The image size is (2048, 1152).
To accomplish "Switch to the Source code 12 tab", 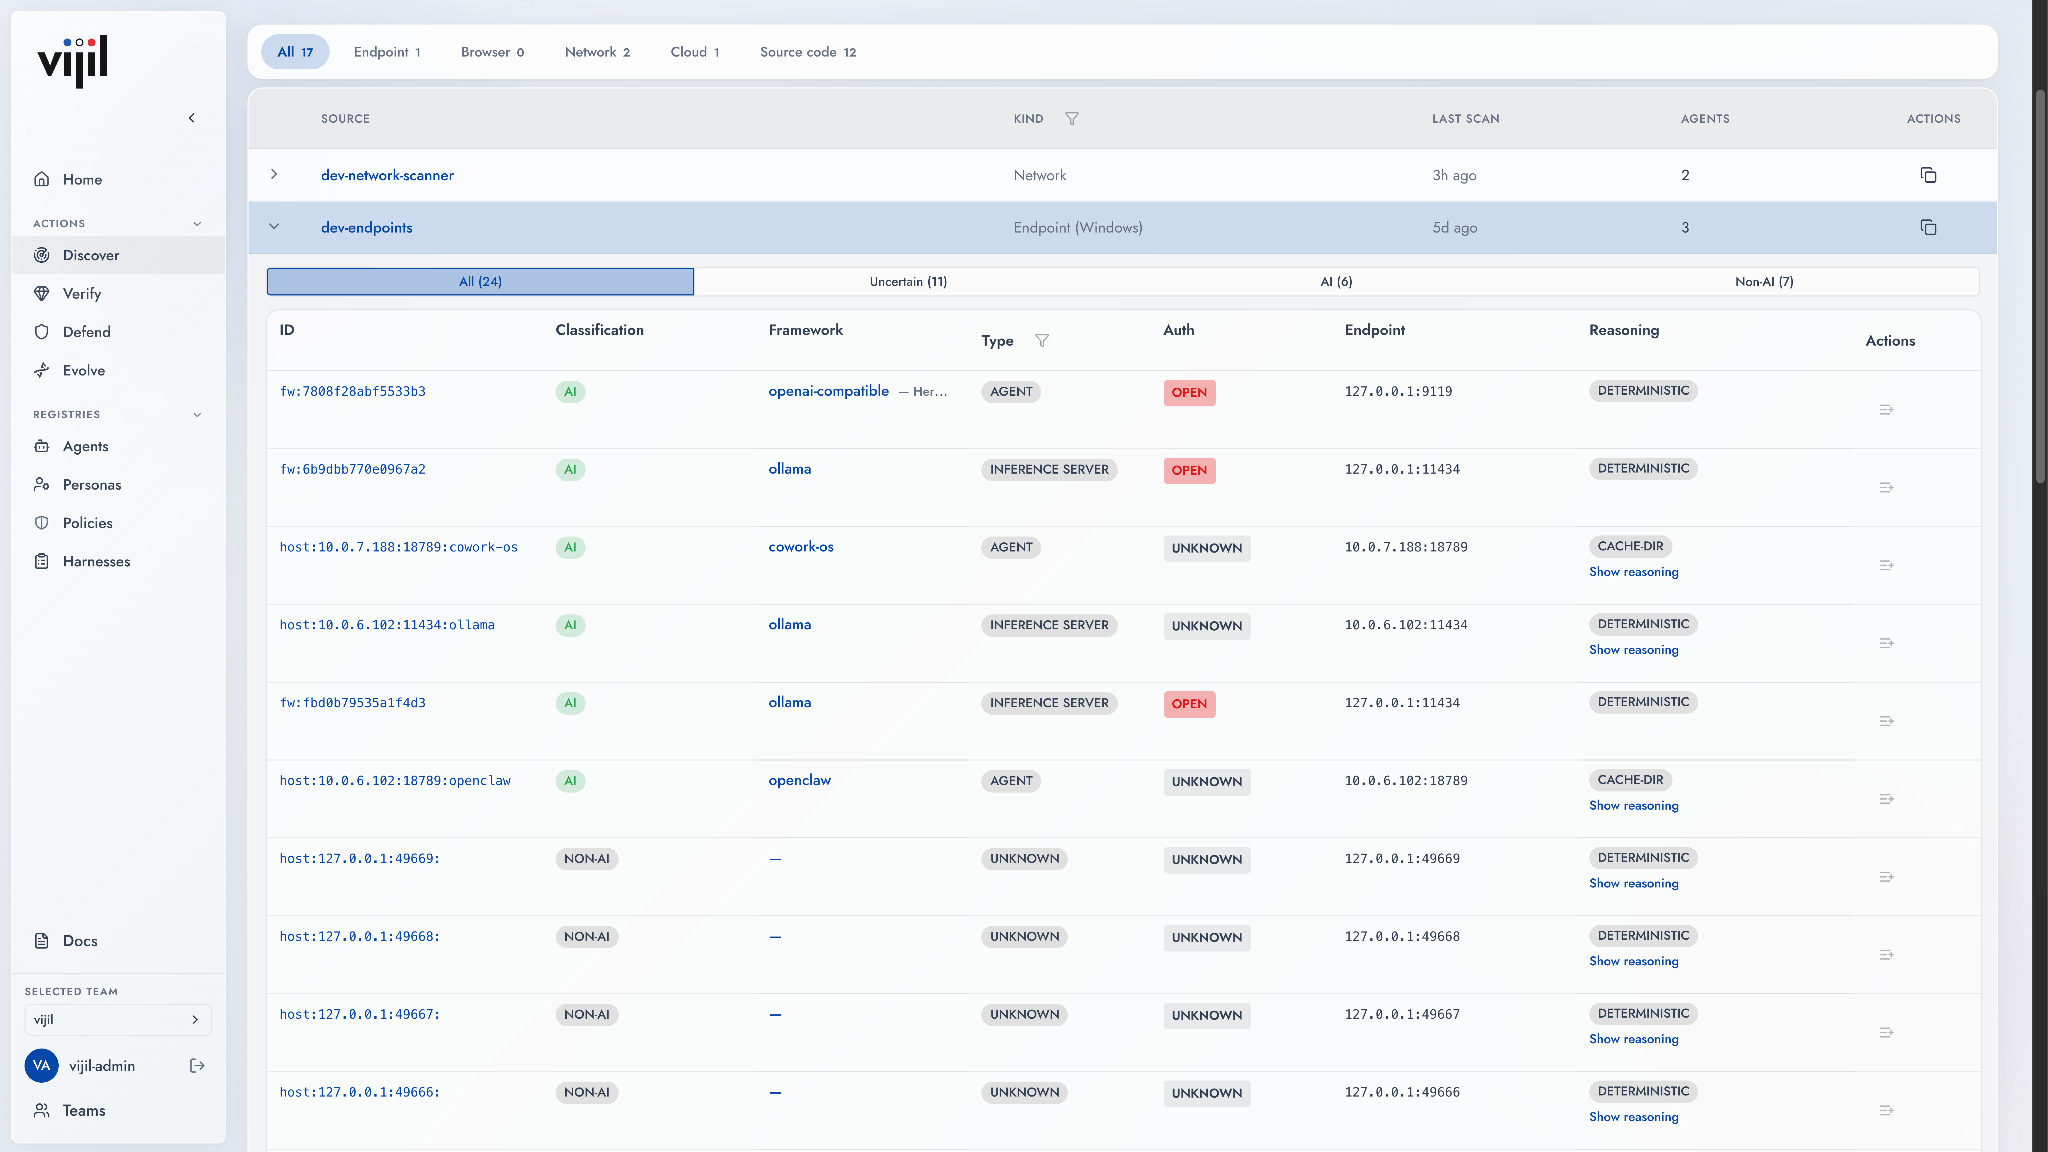I will [808, 52].
